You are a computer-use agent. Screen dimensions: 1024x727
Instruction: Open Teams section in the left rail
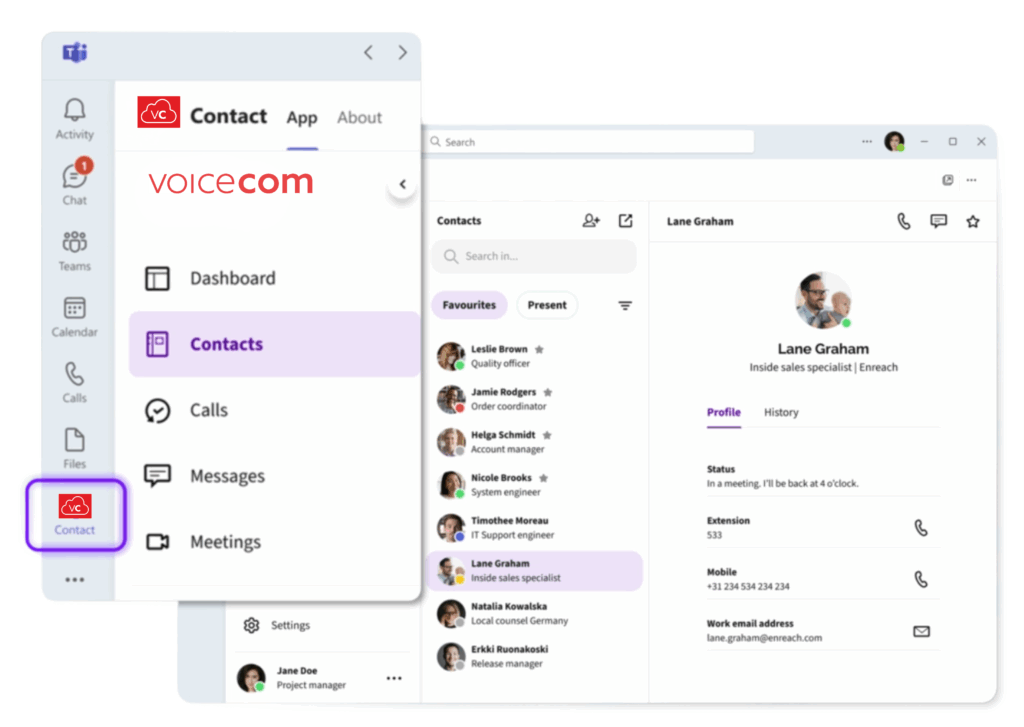pos(74,251)
